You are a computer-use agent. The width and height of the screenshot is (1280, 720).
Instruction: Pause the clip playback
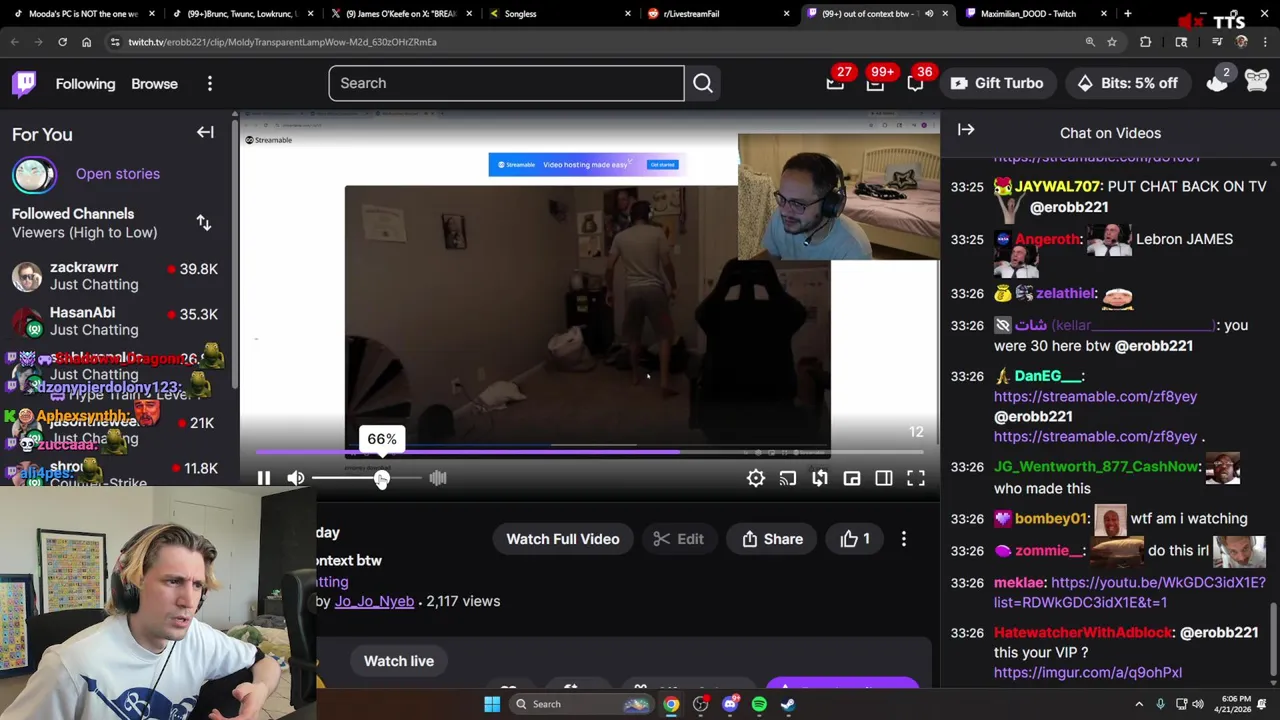coord(264,478)
